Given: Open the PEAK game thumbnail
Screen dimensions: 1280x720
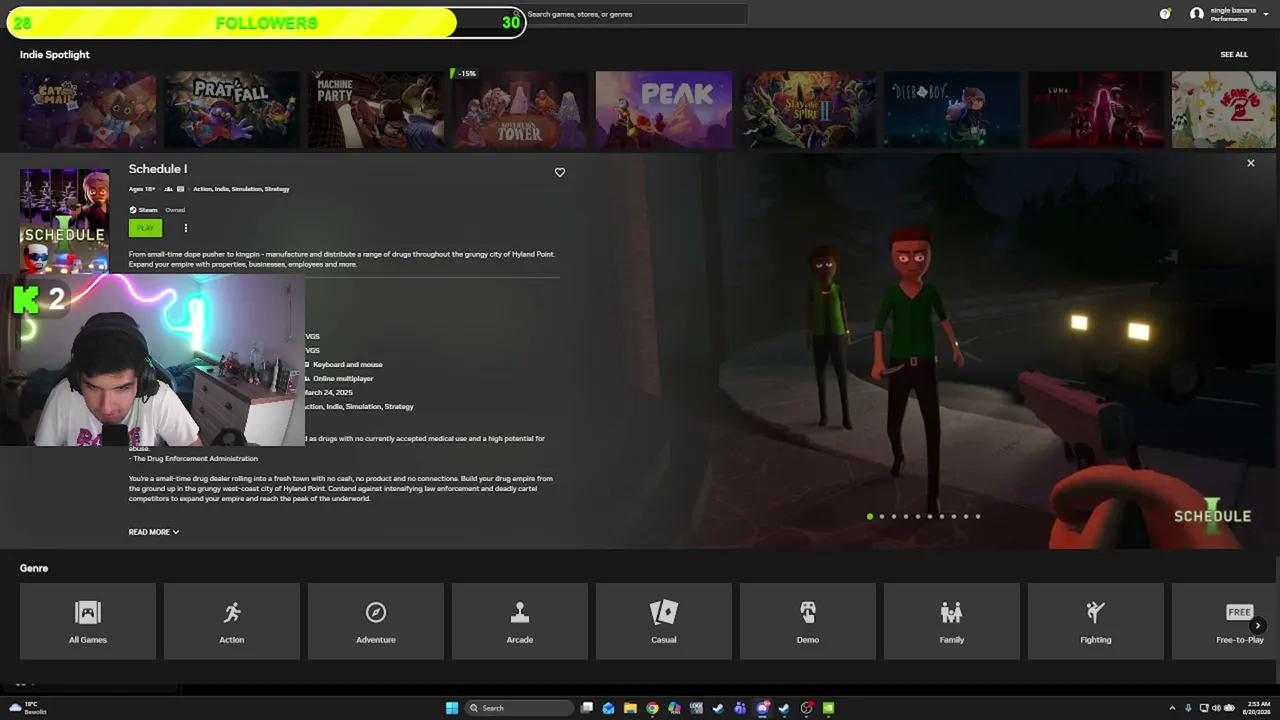Looking at the screenshot, I should (664, 110).
